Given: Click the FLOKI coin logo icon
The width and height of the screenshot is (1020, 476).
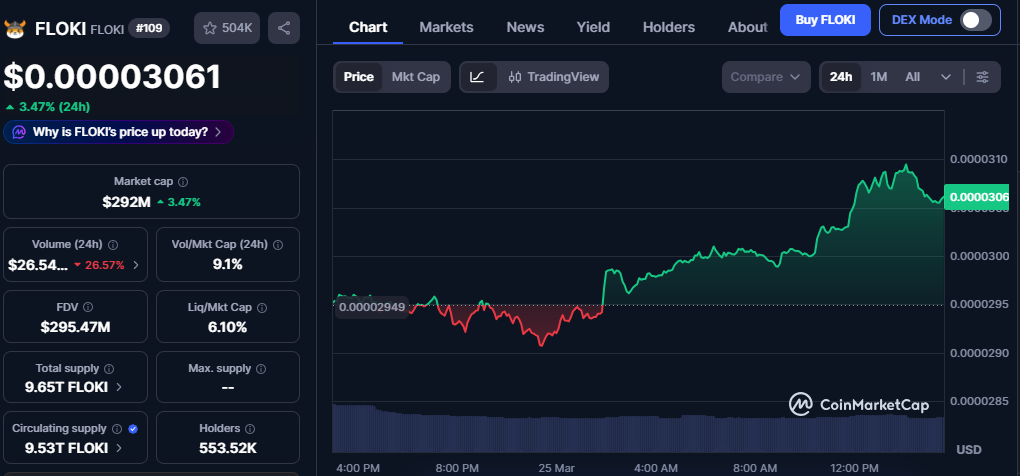Looking at the screenshot, I should pyautogui.click(x=14, y=29).
